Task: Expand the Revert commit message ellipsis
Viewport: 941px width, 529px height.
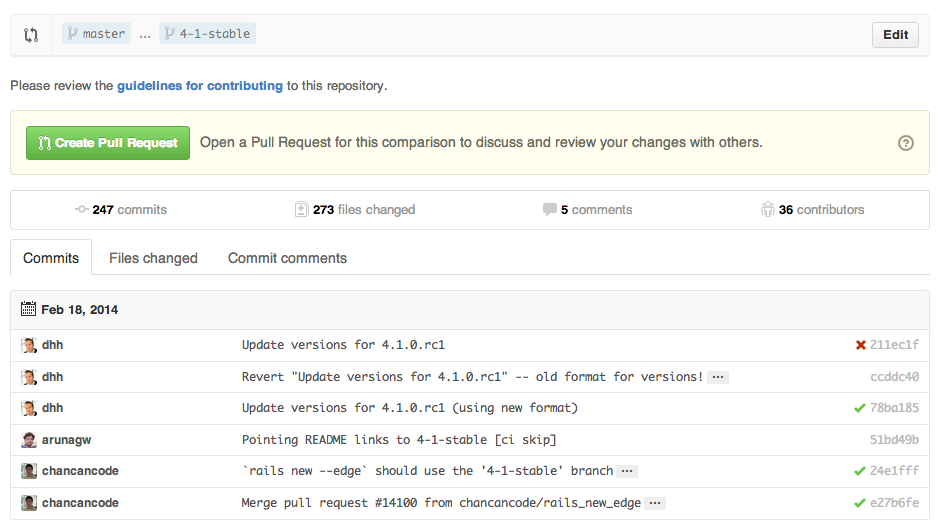Action: tap(718, 377)
